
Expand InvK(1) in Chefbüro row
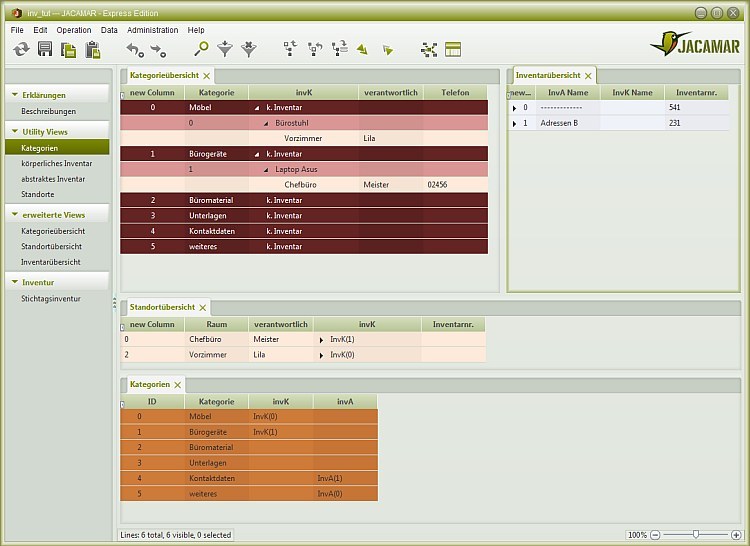pyautogui.click(x=321, y=340)
